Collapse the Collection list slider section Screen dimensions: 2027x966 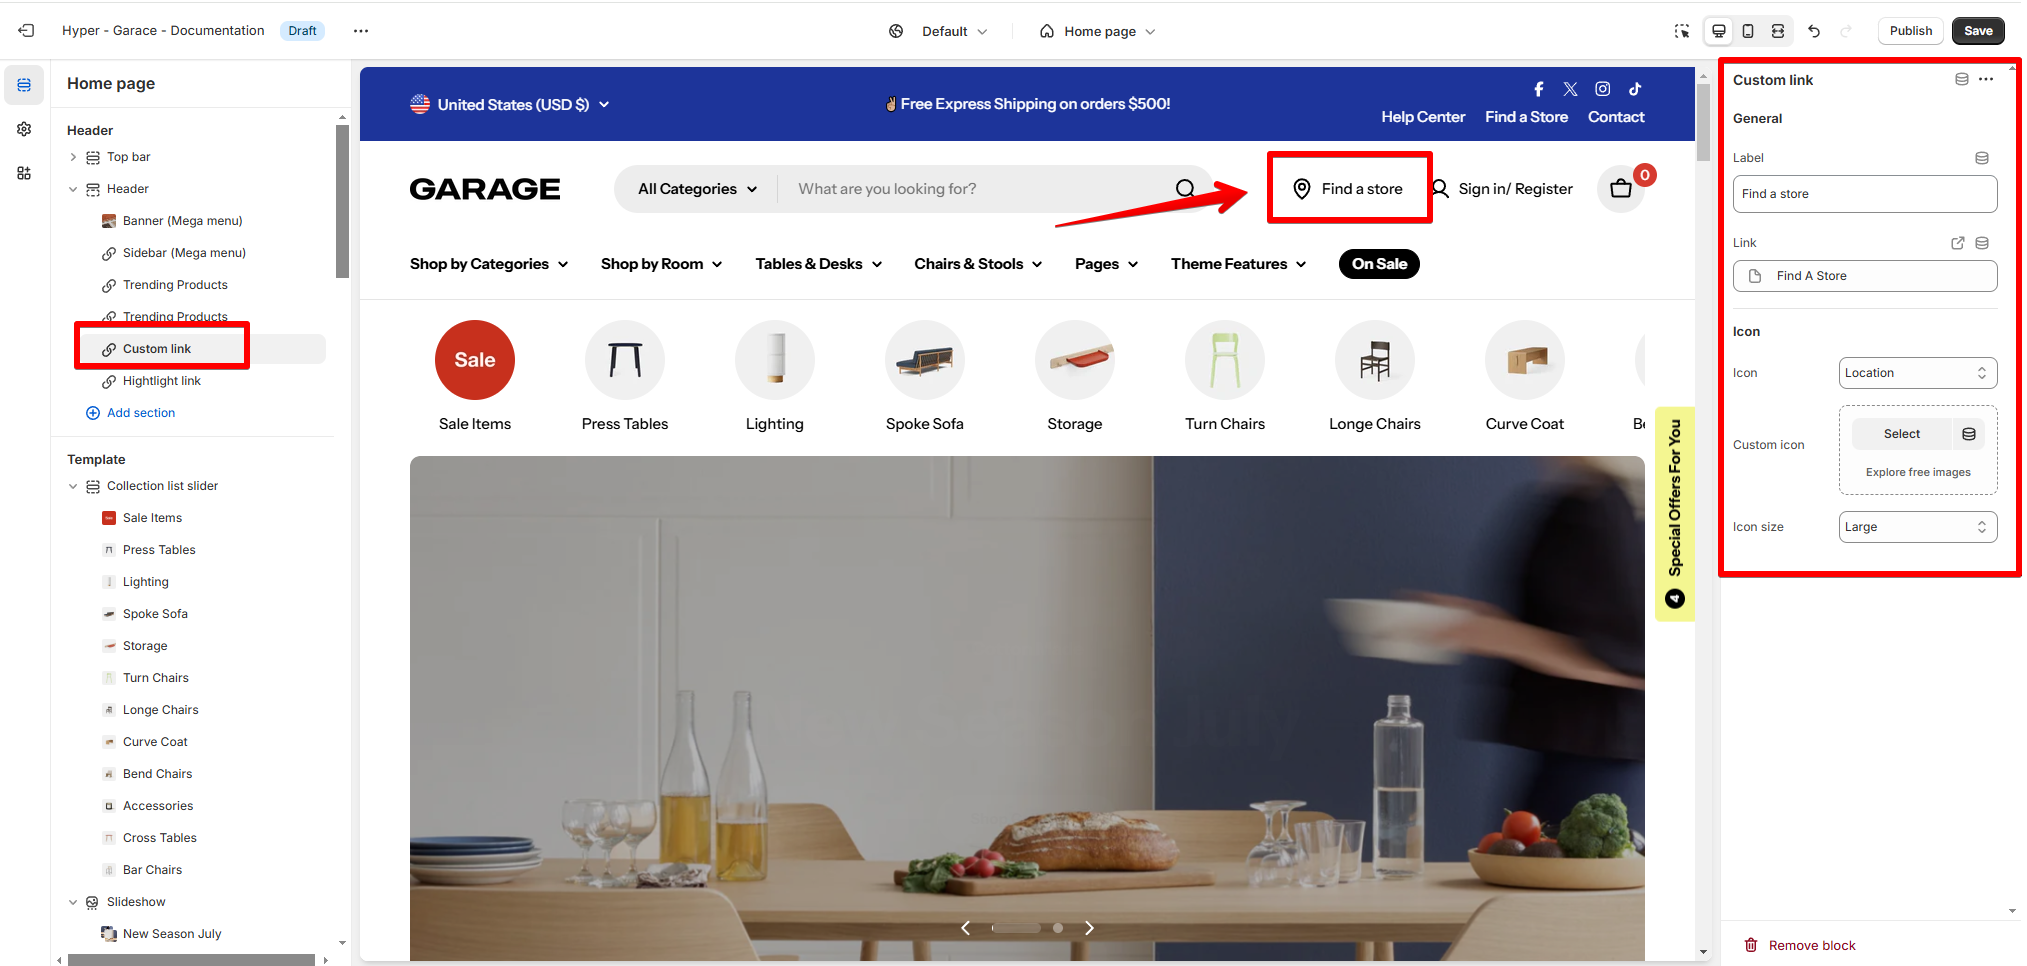pyautogui.click(x=73, y=486)
